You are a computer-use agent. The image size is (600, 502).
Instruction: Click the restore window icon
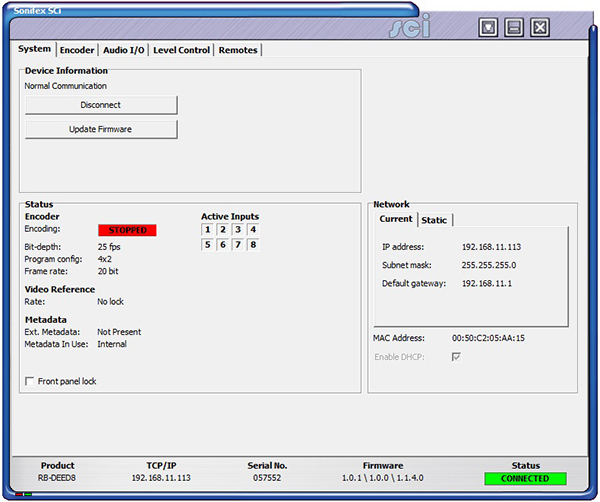[488, 28]
